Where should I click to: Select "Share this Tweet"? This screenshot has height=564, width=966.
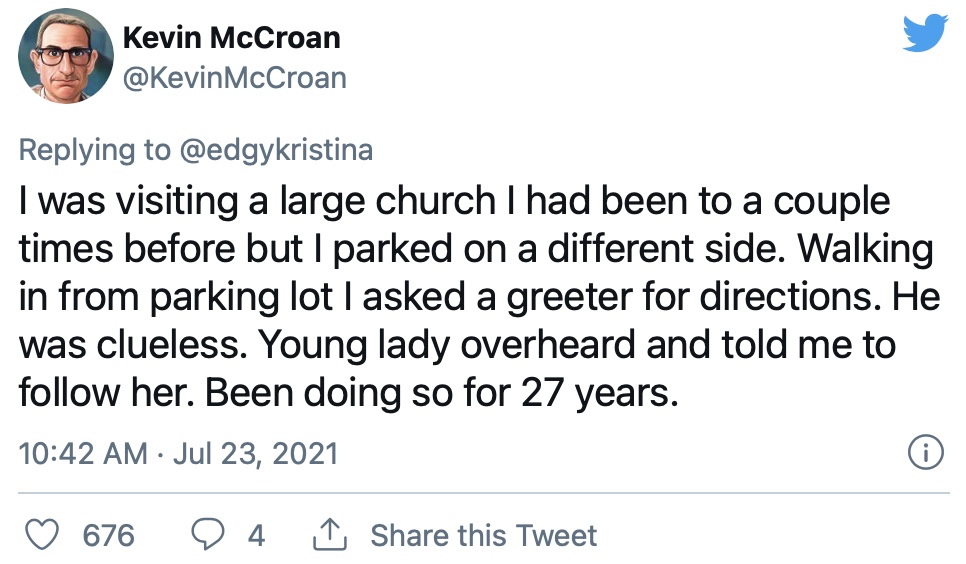pyautogui.click(x=484, y=535)
